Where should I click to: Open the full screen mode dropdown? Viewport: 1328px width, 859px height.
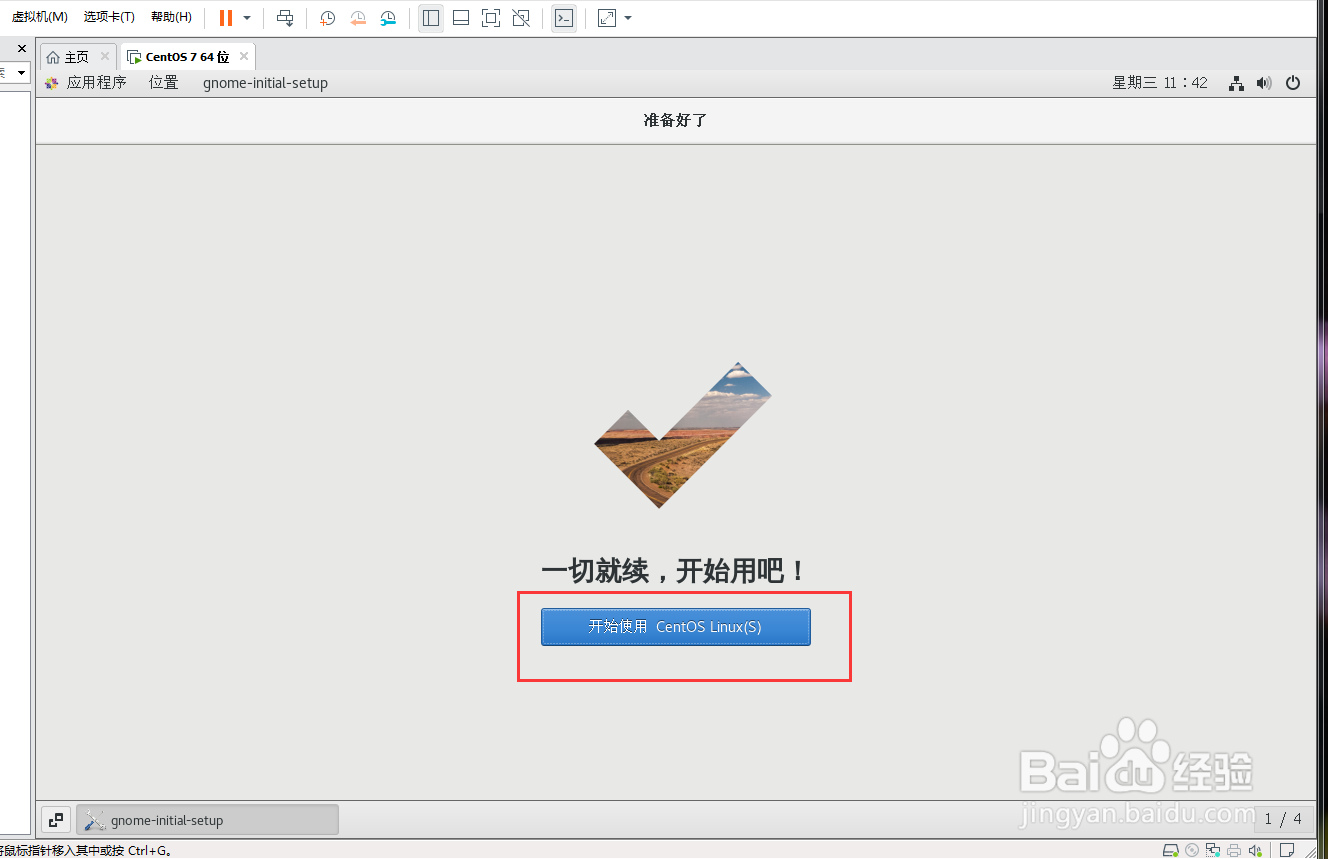click(627, 18)
